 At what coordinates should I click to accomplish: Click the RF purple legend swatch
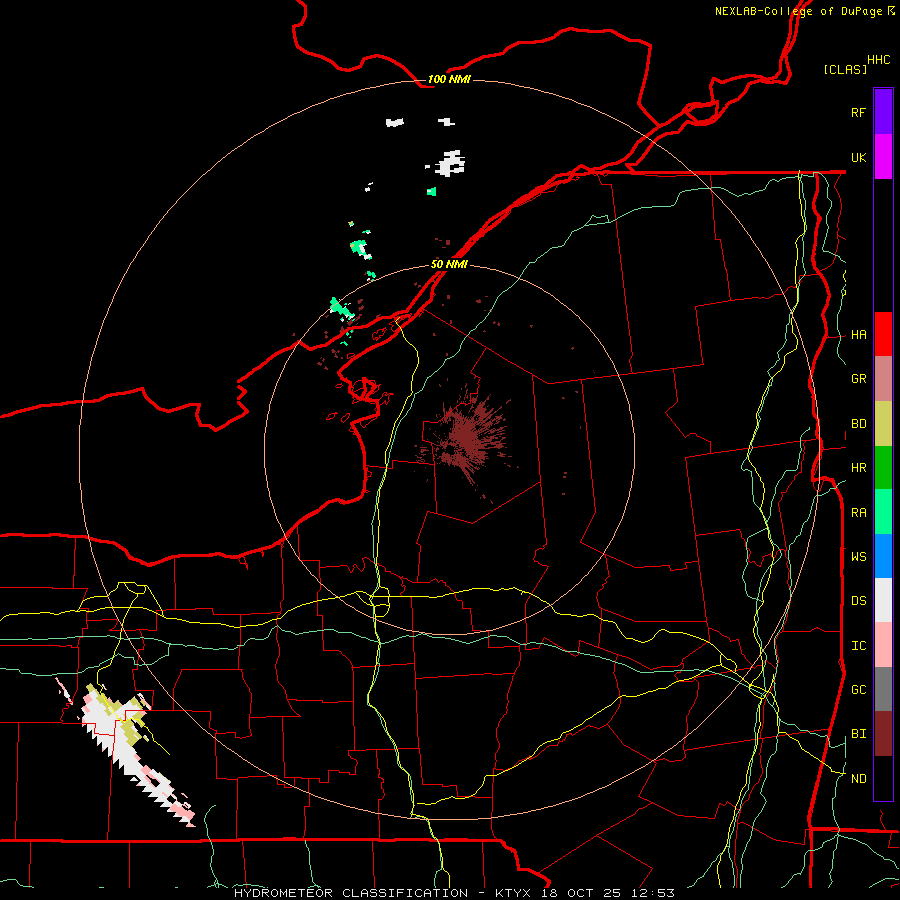[883, 112]
